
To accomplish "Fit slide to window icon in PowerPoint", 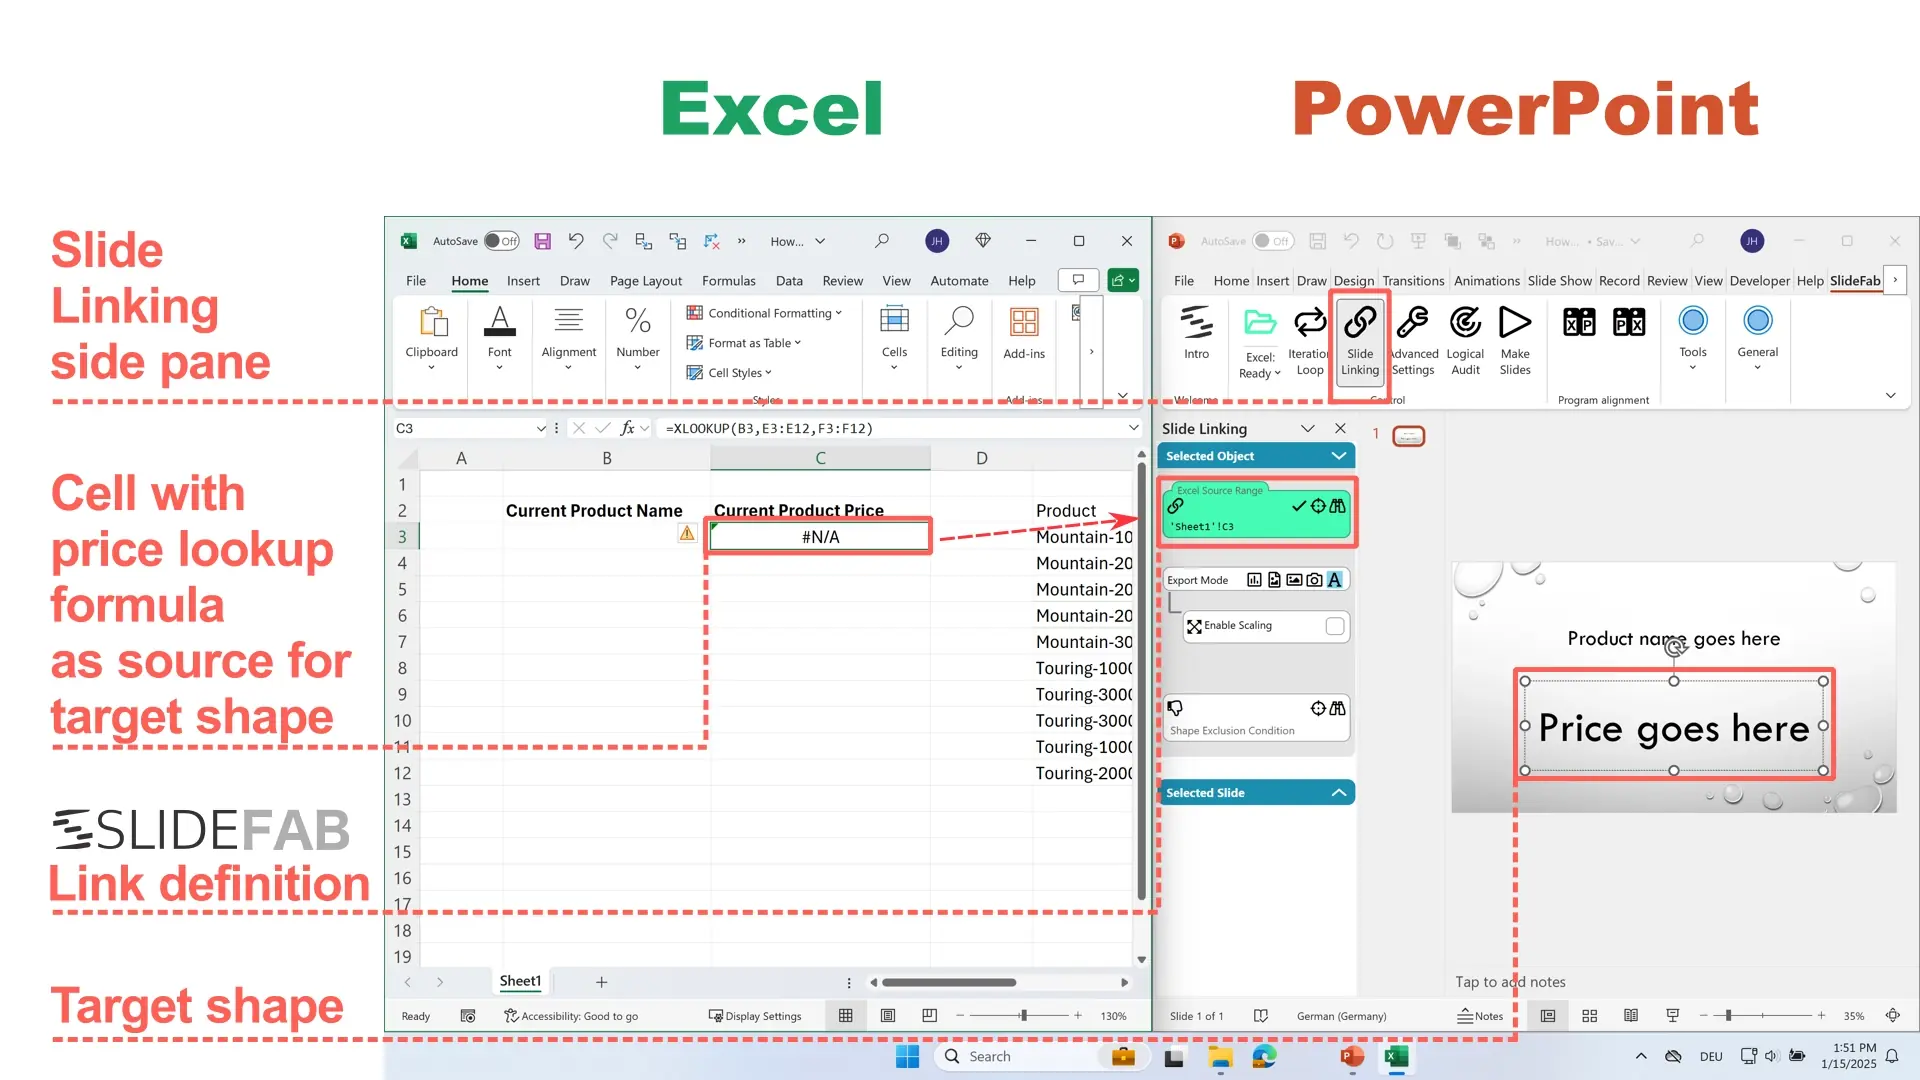I will [x=1892, y=1015].
